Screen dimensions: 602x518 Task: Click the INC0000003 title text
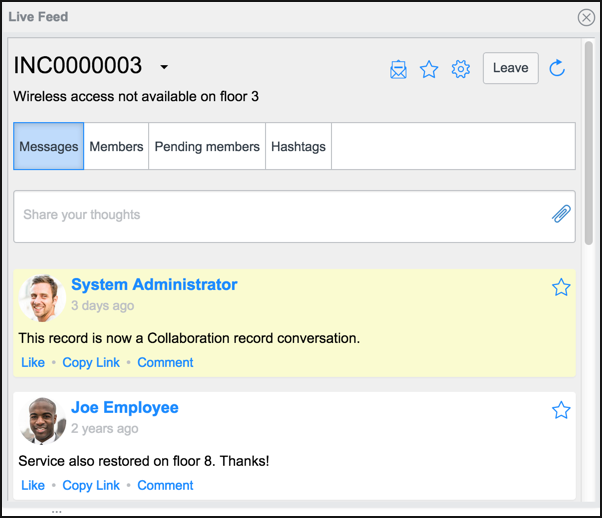78,65
